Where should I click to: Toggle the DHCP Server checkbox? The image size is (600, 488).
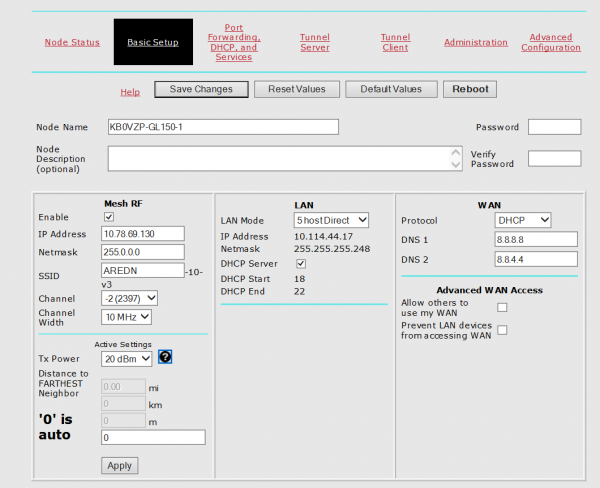tap(301, 264)
